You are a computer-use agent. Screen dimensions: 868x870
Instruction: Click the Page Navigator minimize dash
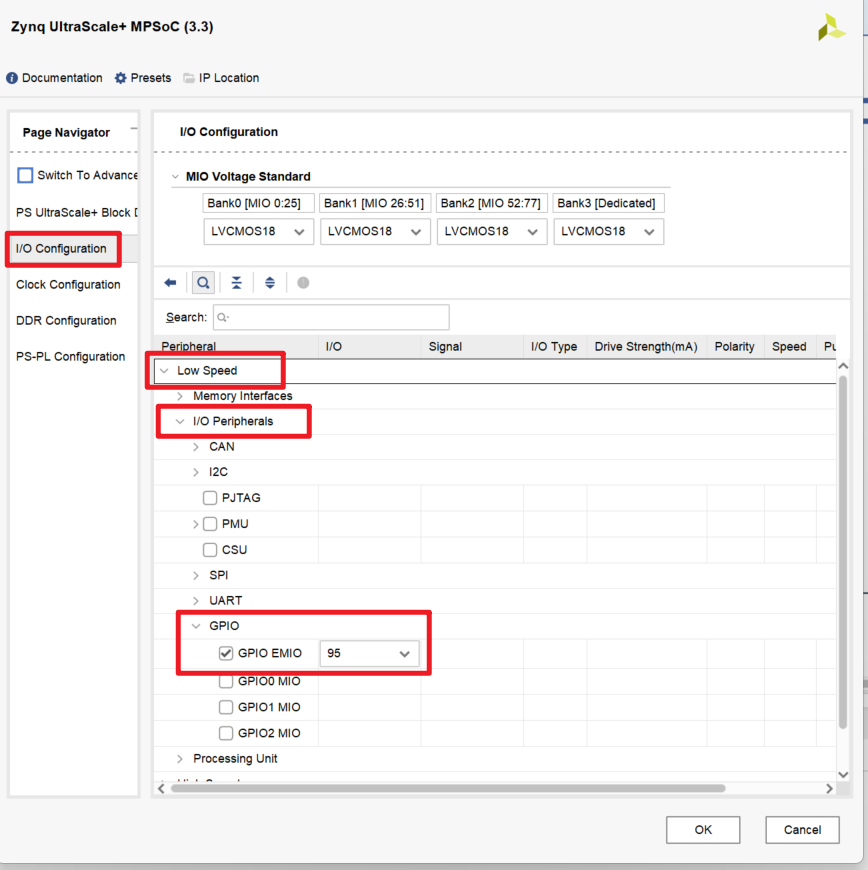point(134,129)
